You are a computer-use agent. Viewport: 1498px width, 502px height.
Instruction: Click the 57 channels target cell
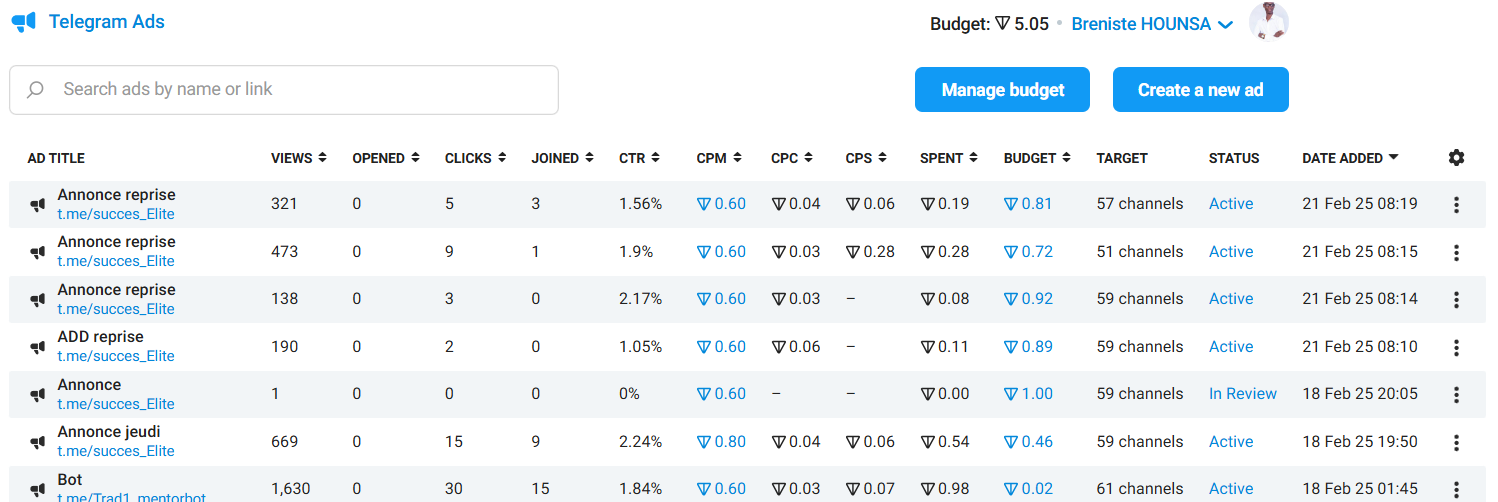coord(1140,204)
